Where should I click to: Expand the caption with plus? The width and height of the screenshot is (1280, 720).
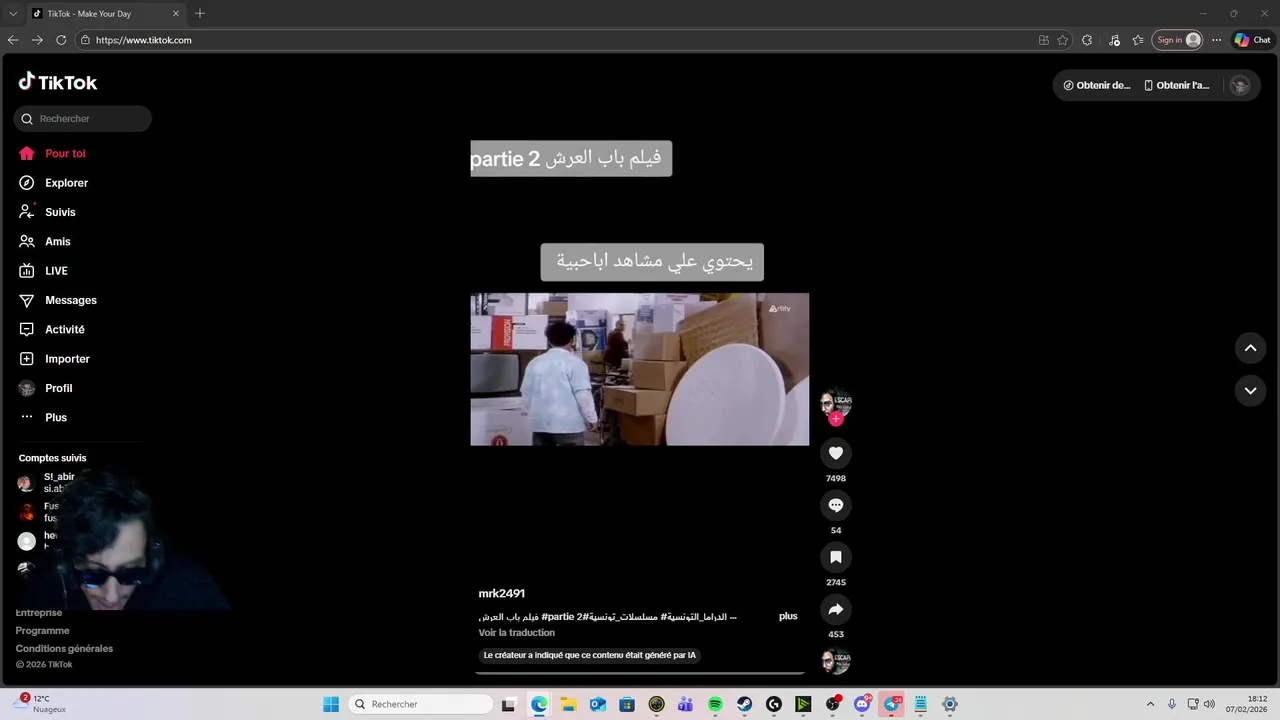pyautogui.click(x=788, y=616)
